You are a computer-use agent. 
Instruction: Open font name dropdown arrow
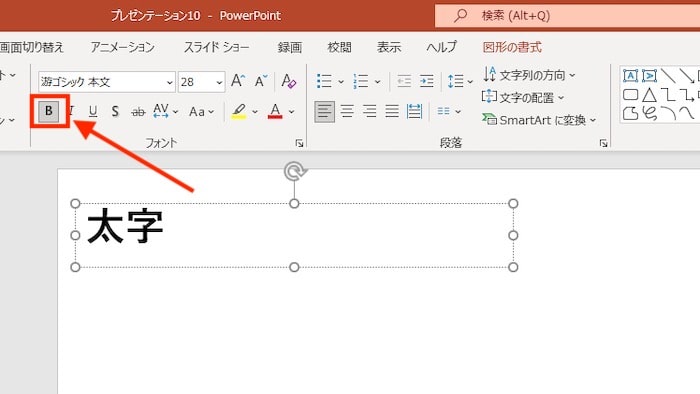point(170,83)
